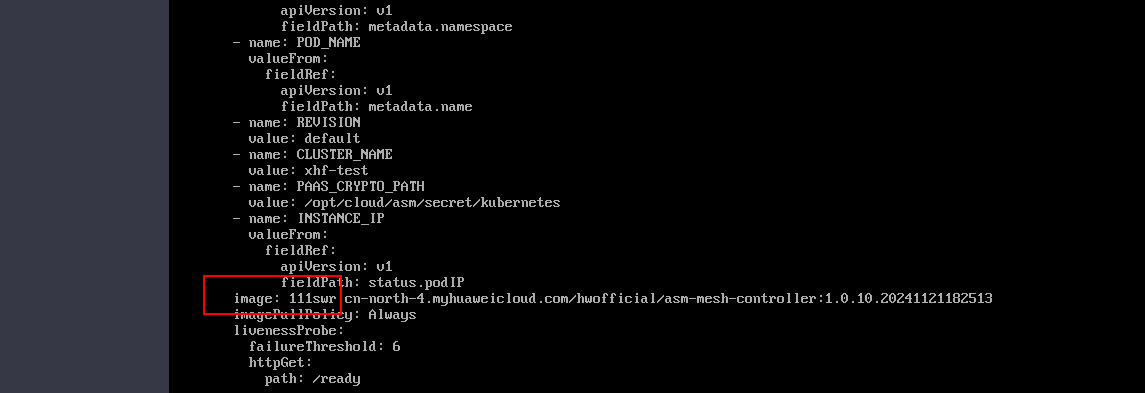This screenshot has height=393, width=1145.
Task: Click the imagePullPolicy: Always line
Action: click(x=324, y=315)
